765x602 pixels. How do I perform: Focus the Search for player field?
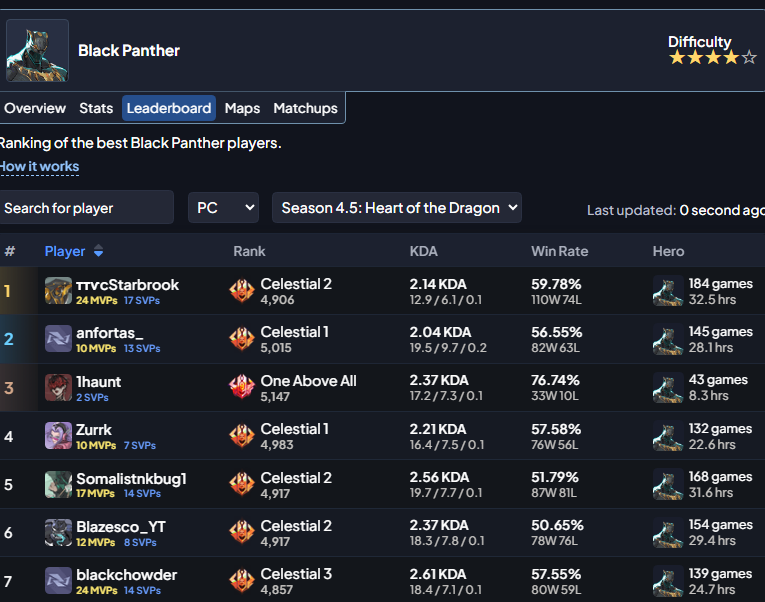point(86,207)
